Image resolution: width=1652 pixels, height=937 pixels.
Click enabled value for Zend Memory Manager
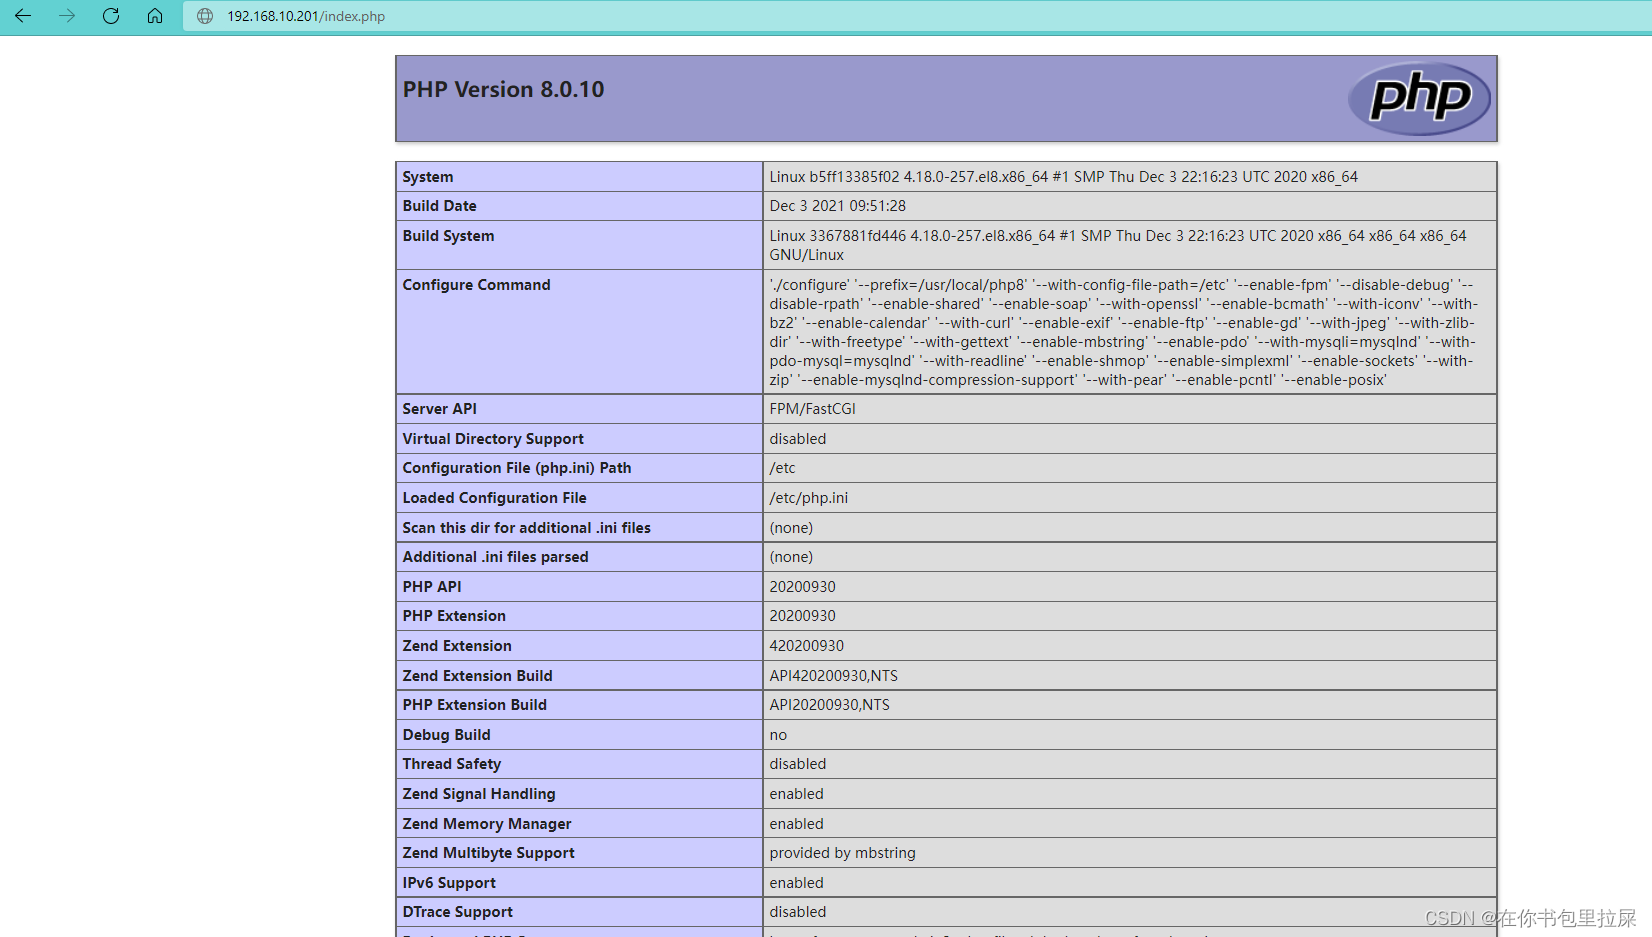(x=796, y=824)
